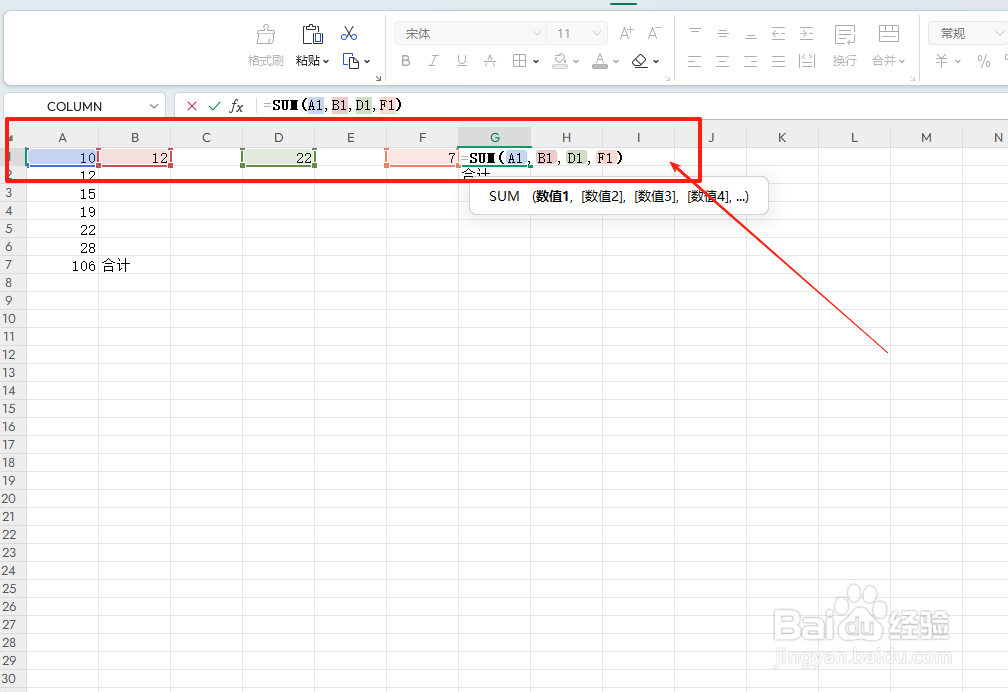Viewport: 1008px width, 692px height.
Task: Open the font size 11 dropdown
Action: (597, 33)
